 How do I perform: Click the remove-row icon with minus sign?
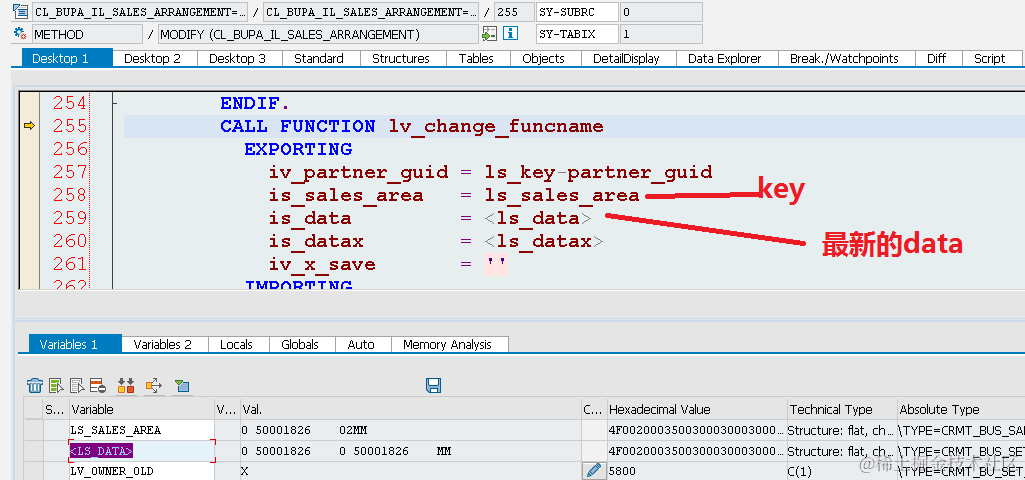[x=98, y=385]
